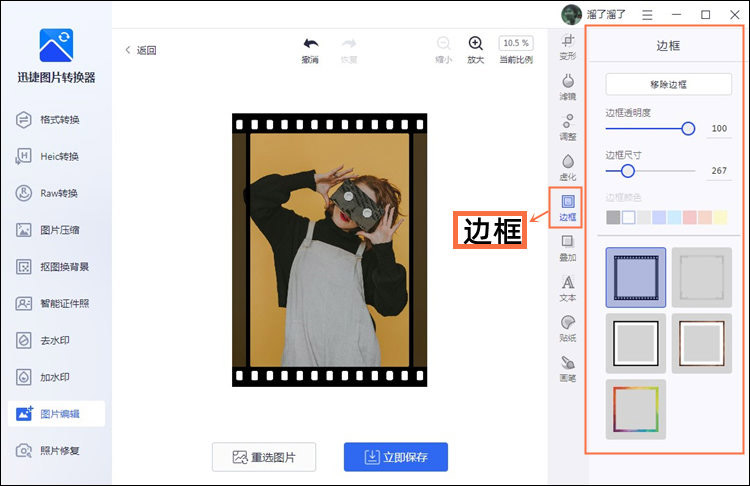Click the 10.5 % zoom ratio field
This screenshot has height=486, width=750.
[x=516, y=43]
